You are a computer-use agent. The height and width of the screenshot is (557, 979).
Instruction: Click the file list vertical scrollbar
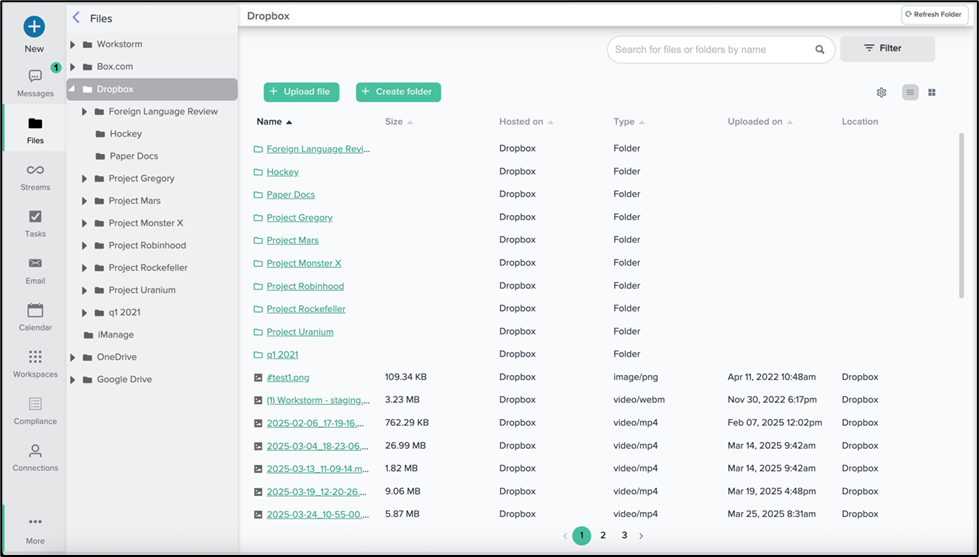[x=962, y=215]
